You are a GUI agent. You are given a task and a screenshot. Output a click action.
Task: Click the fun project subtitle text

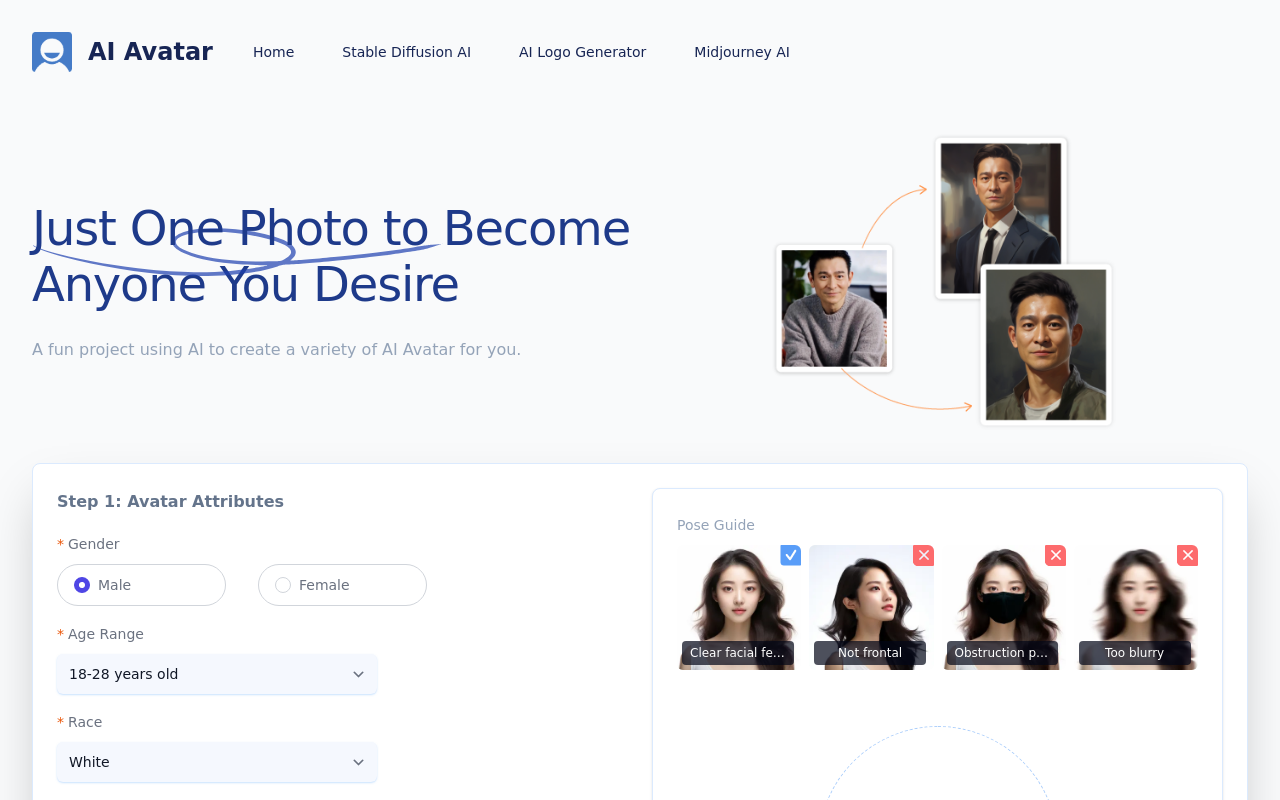click(276, 349)
